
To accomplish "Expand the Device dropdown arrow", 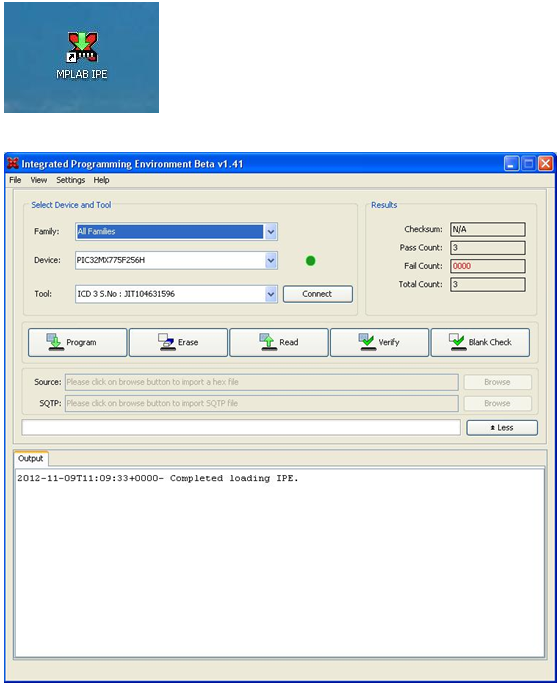I will (x=271, y=260).
